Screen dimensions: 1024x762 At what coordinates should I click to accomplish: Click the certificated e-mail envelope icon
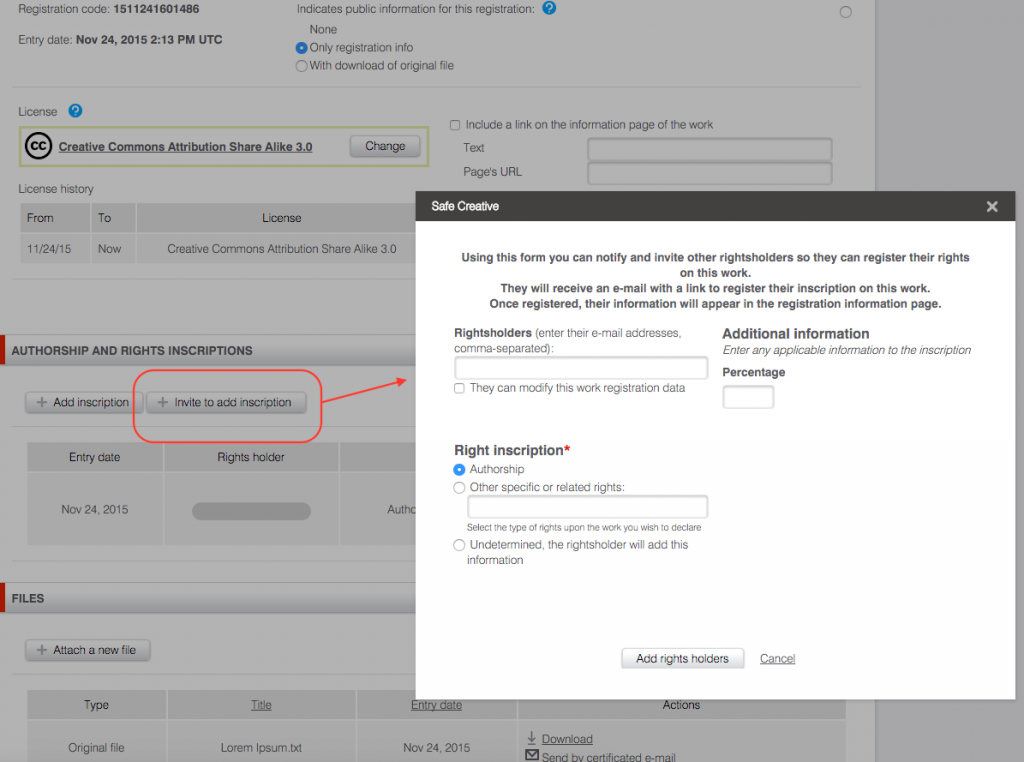532,756
